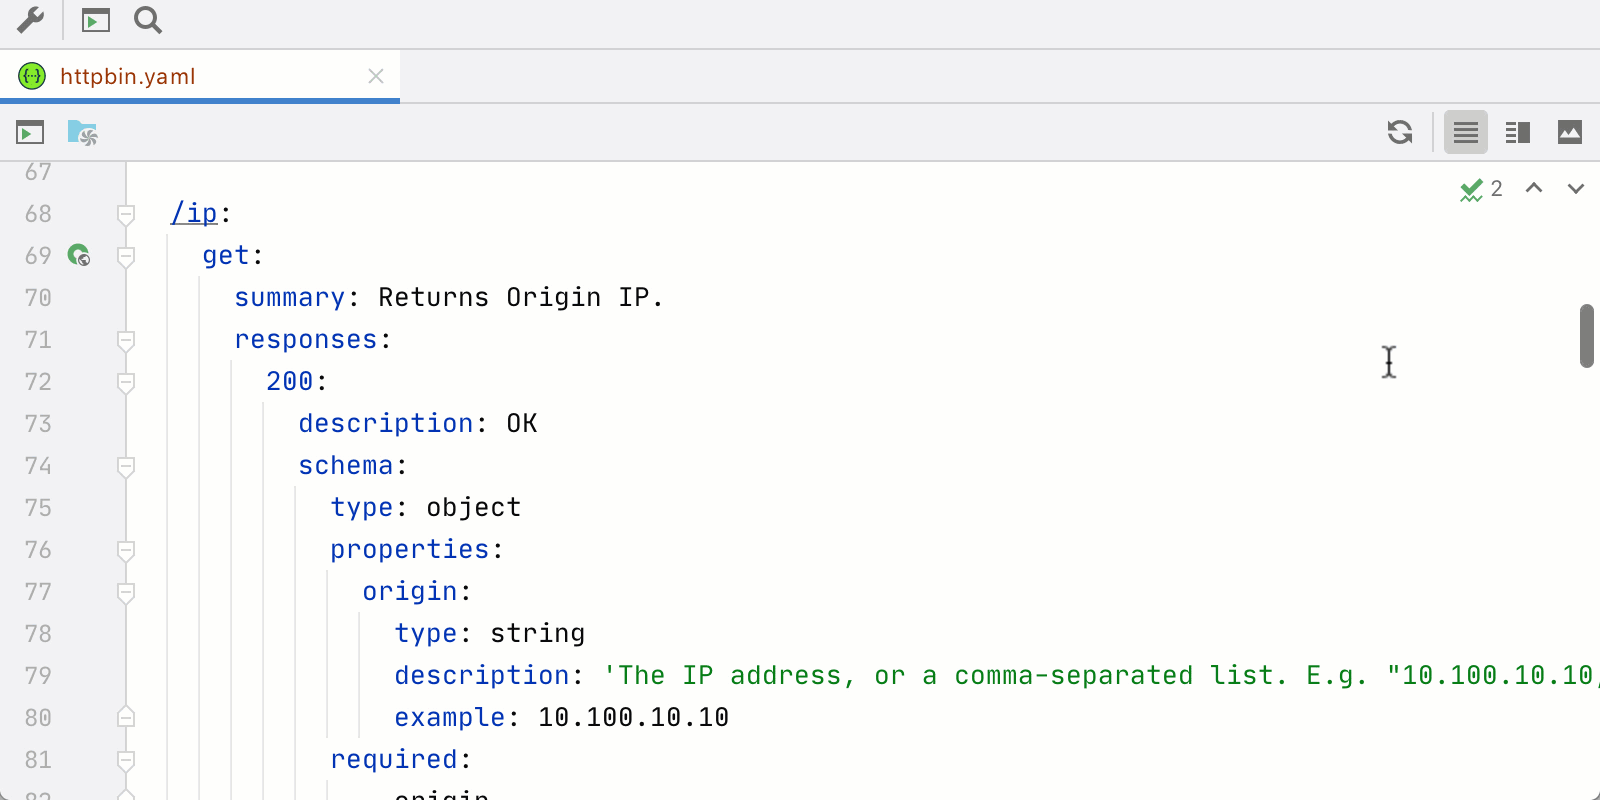Go to next highlighted problem arrow
This screenshot has height=800, width=1600.
[1576, 189]
